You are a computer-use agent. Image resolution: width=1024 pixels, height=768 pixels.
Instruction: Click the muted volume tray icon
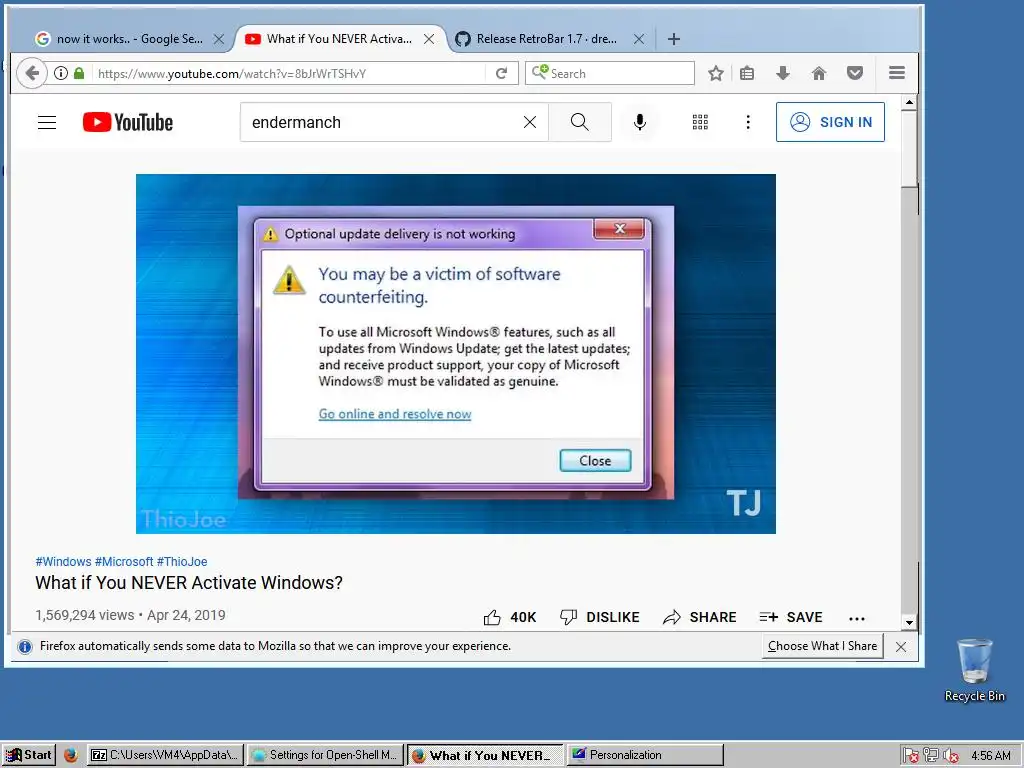[950, 756]
